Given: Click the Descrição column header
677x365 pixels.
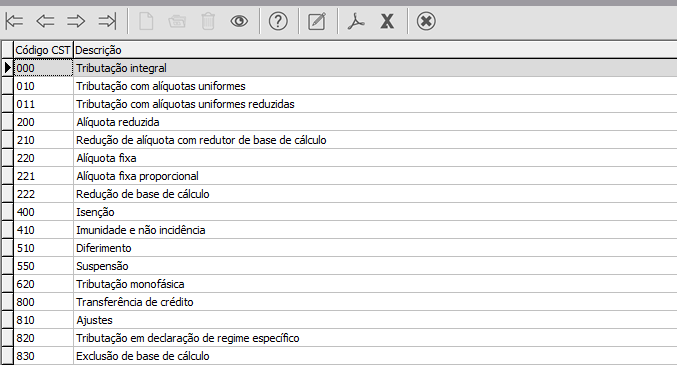Looking at the screenshot, I should click(x=375, y=50).
